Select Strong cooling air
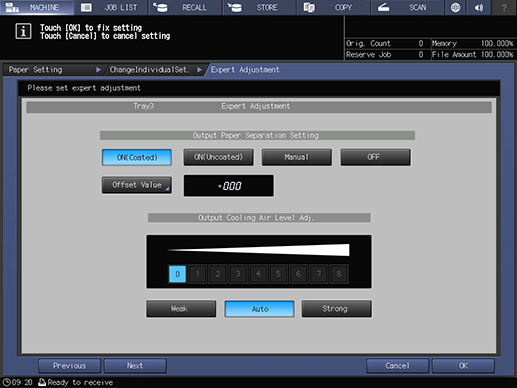This screenshot has height=388, width=517. click(x=337, y=309)
